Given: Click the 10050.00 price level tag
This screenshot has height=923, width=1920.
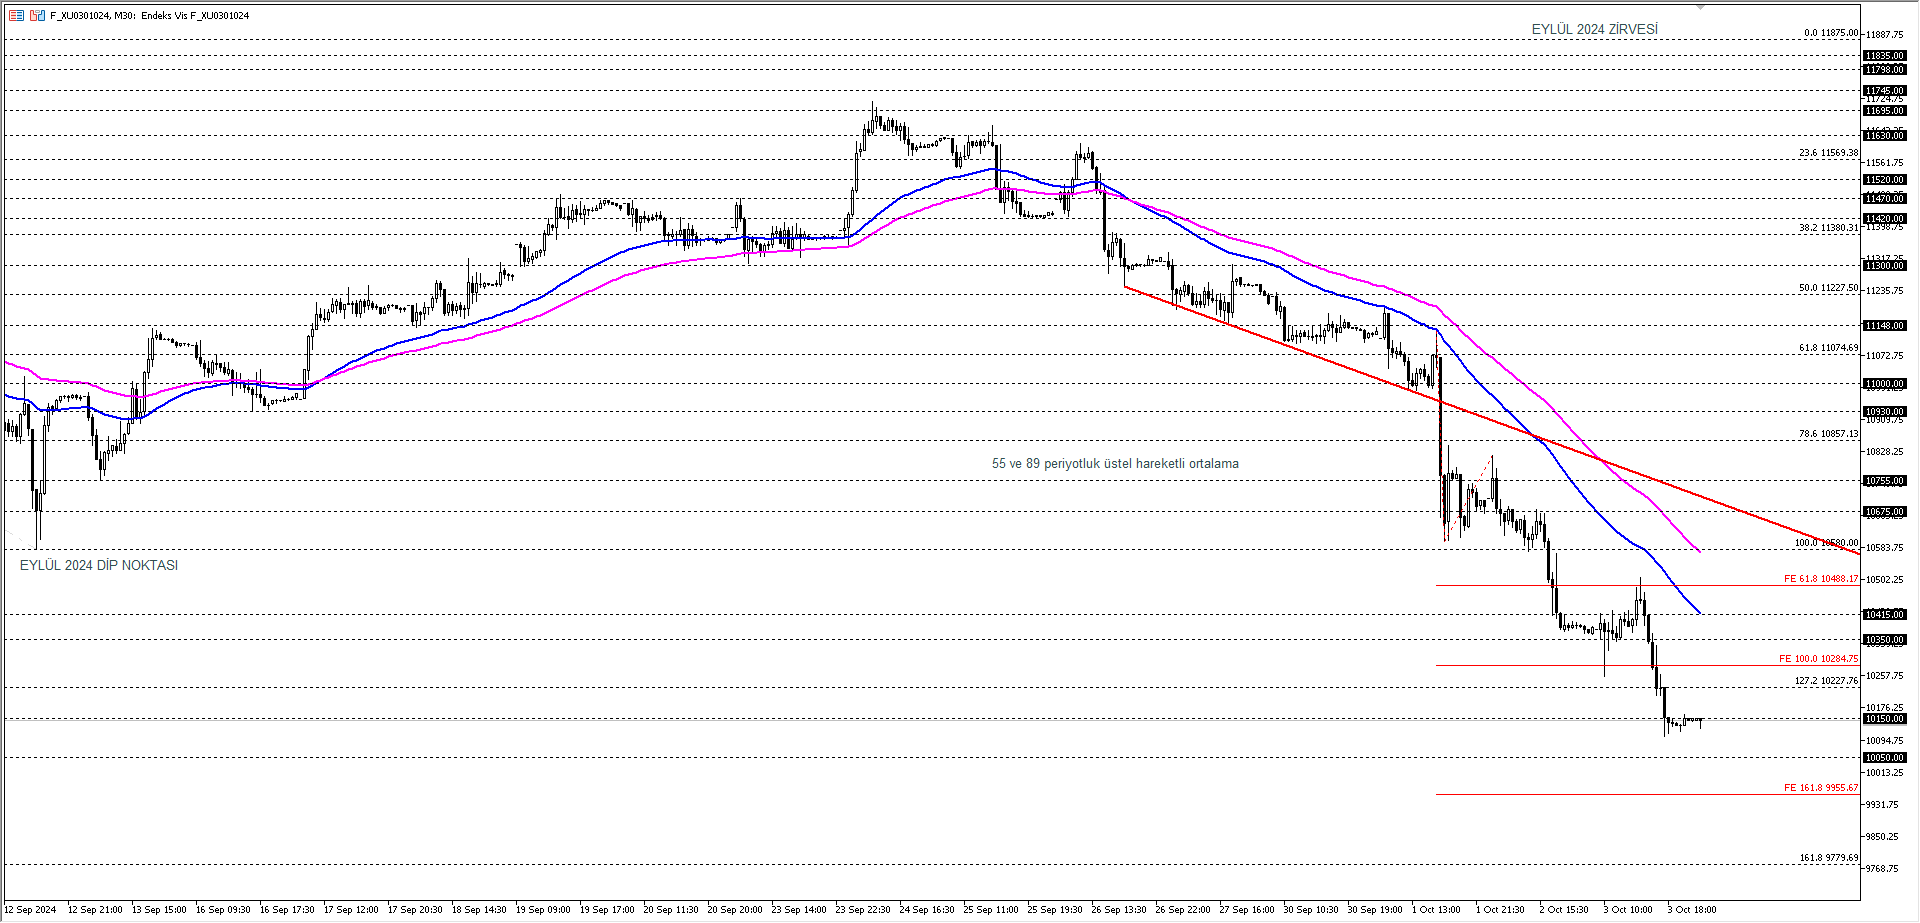Looking at the screenshot, I should pyautogui.click(x=1884, y=758).
